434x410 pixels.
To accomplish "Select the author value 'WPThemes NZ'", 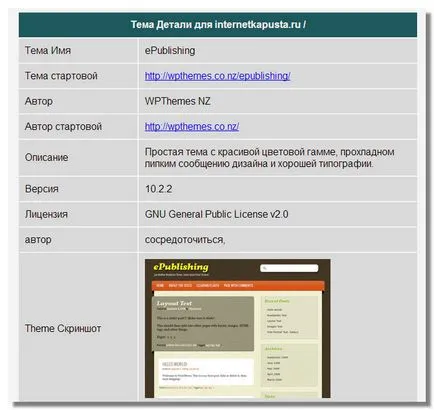I will coord(177,101).
